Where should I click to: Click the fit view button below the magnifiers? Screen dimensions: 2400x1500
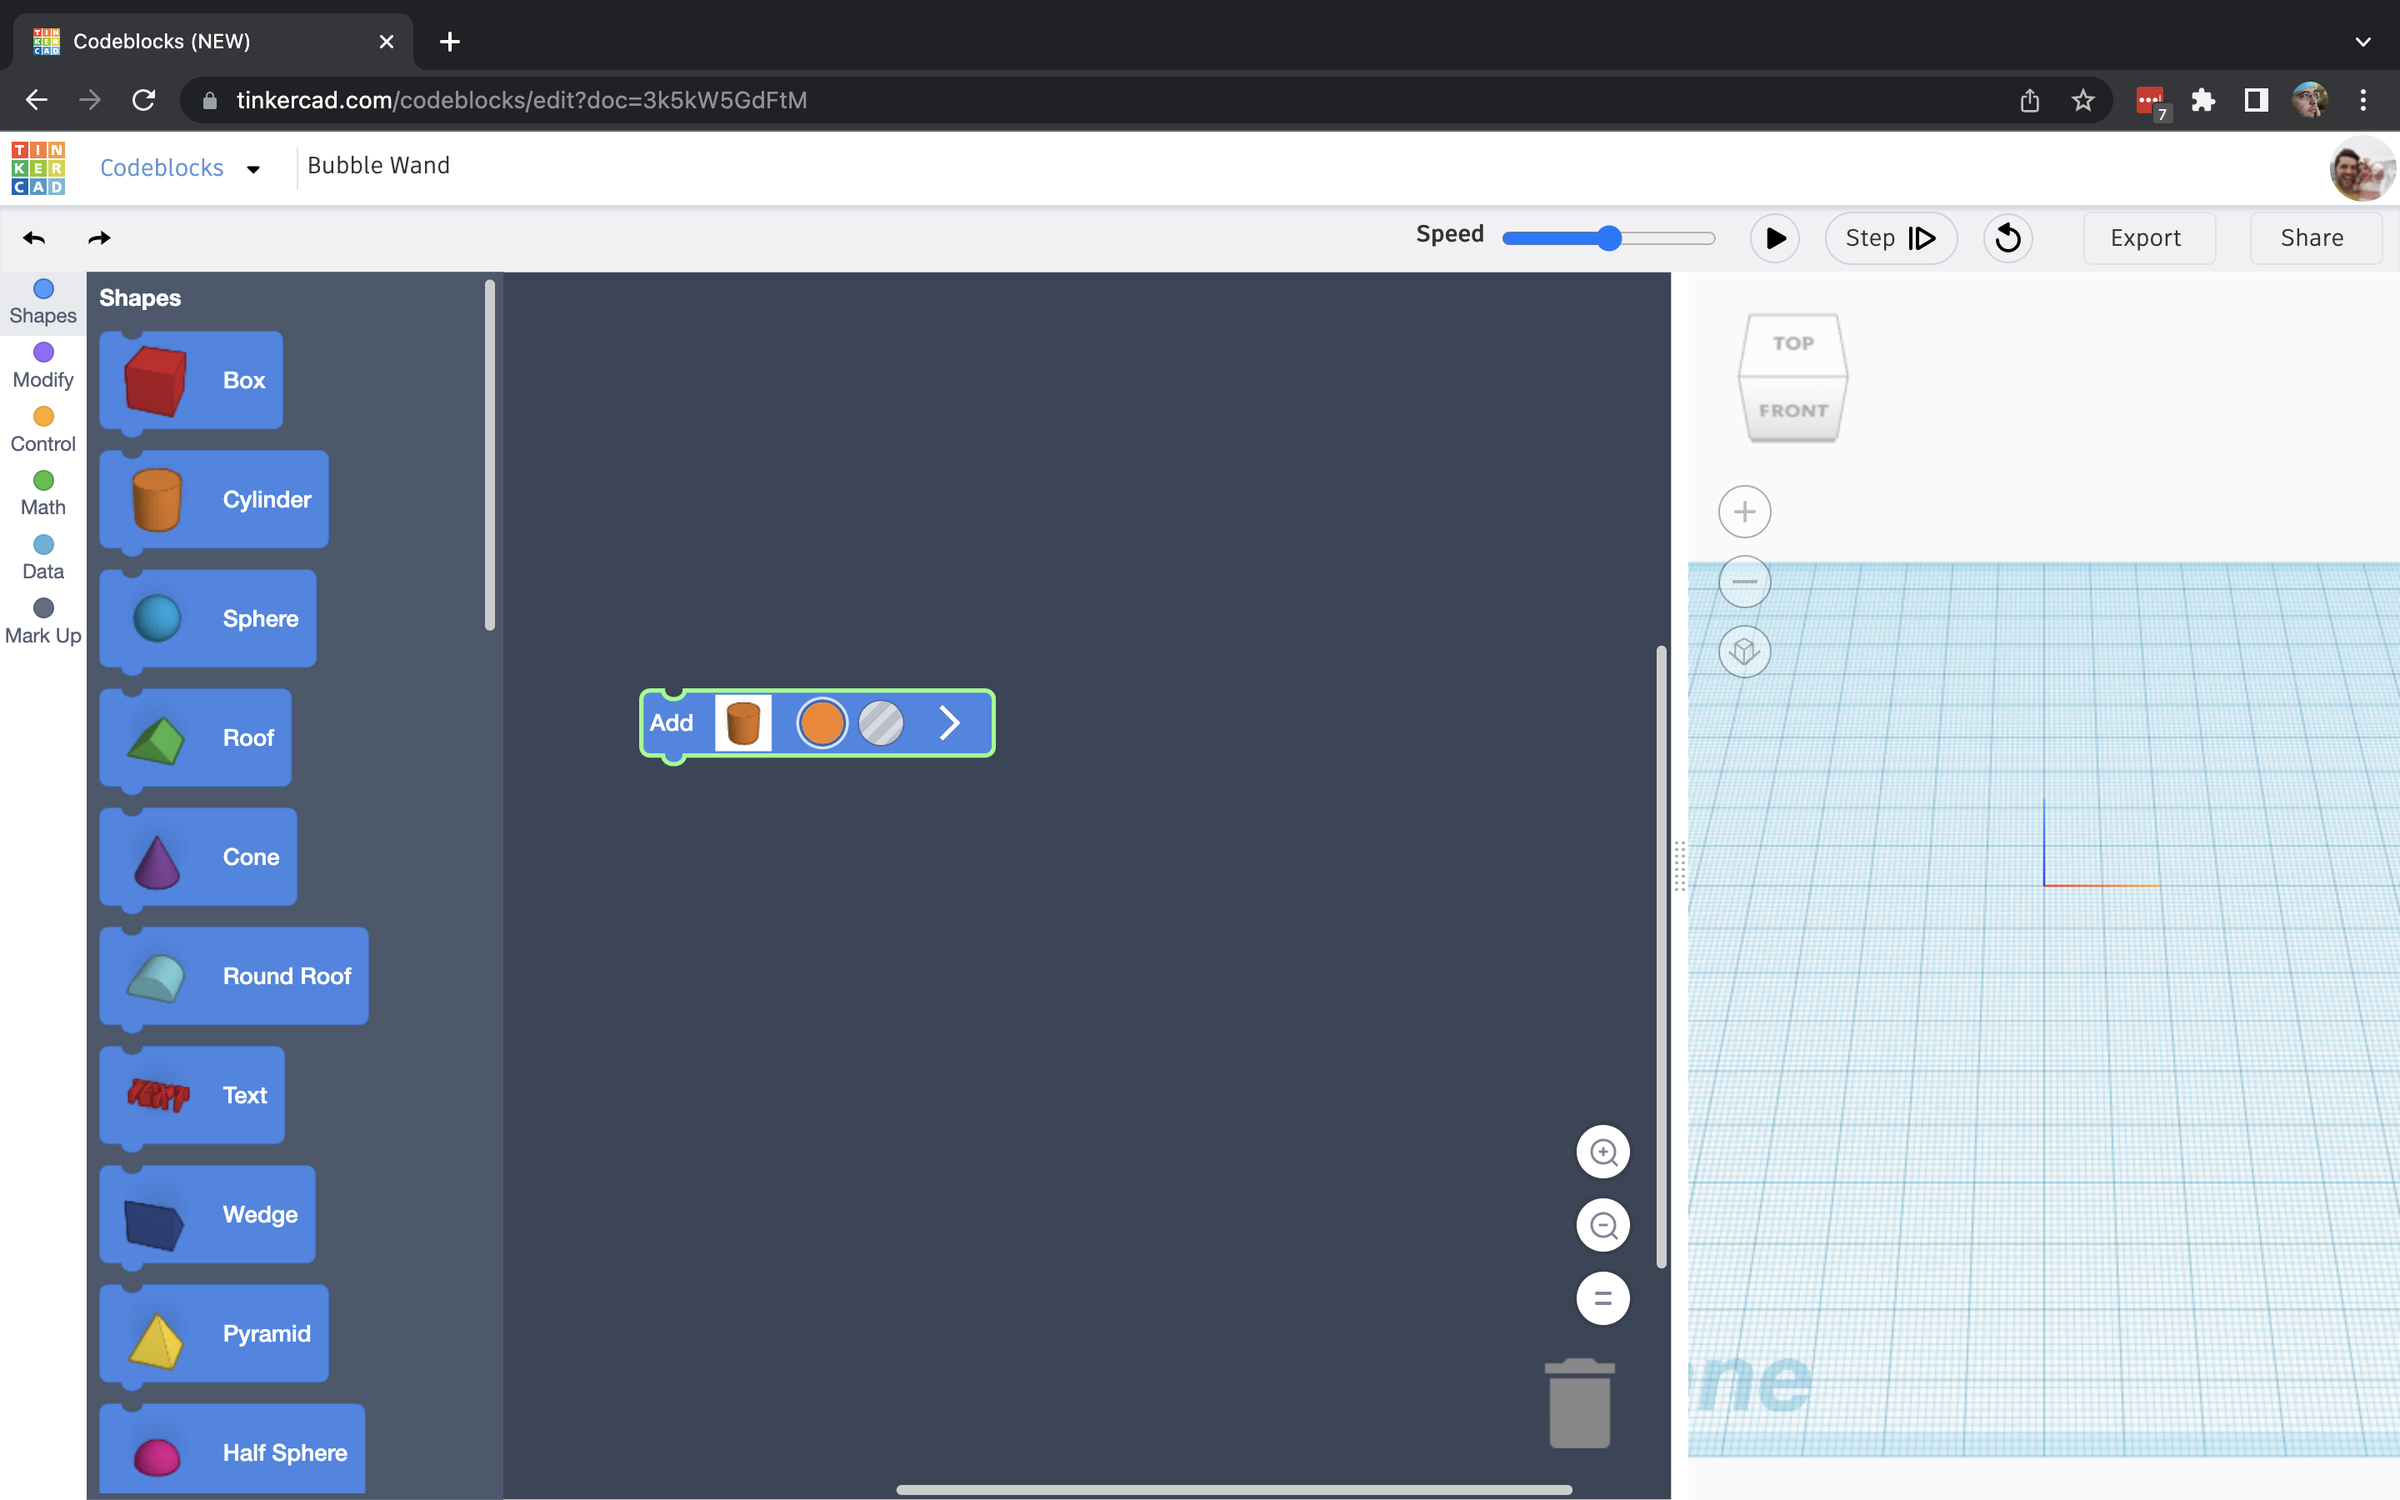pyautogui.click(x=1603, y=1298)
